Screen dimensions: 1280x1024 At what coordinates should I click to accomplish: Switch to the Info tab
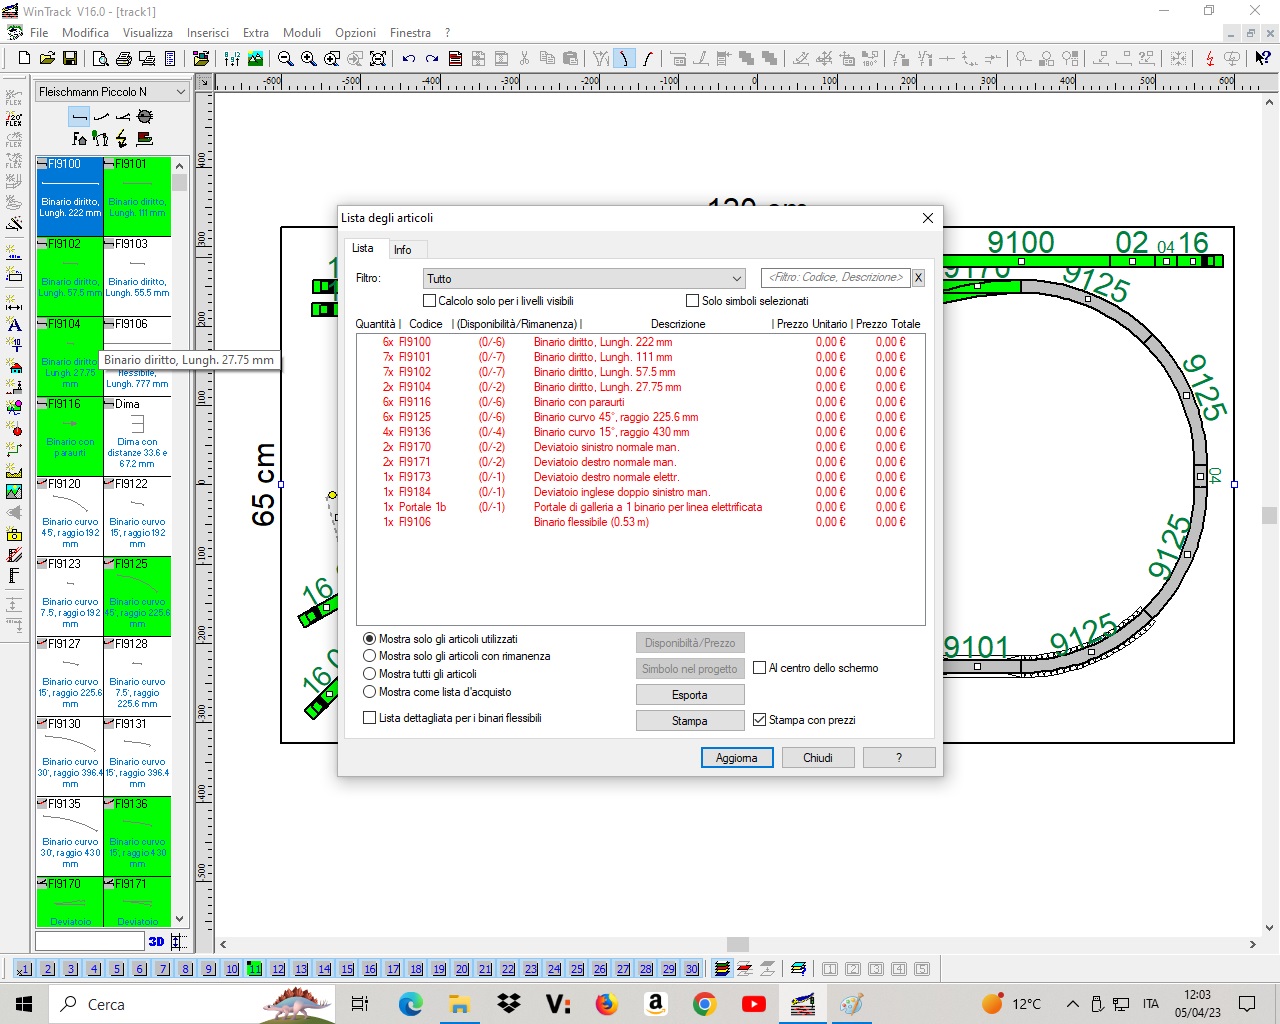tap(402, 250)
